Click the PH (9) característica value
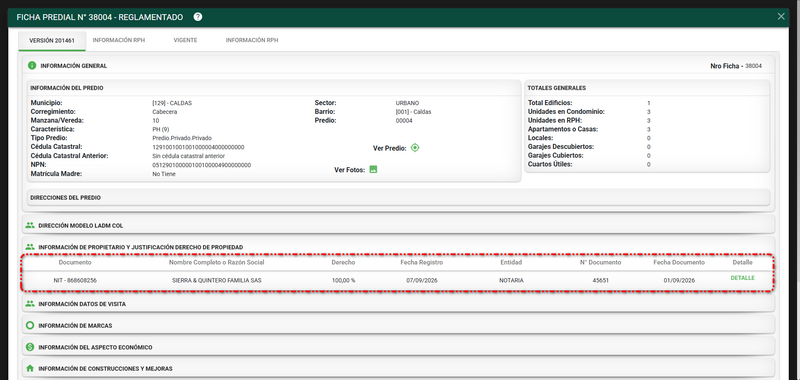 pyautogui.click(x=160, y=130)
